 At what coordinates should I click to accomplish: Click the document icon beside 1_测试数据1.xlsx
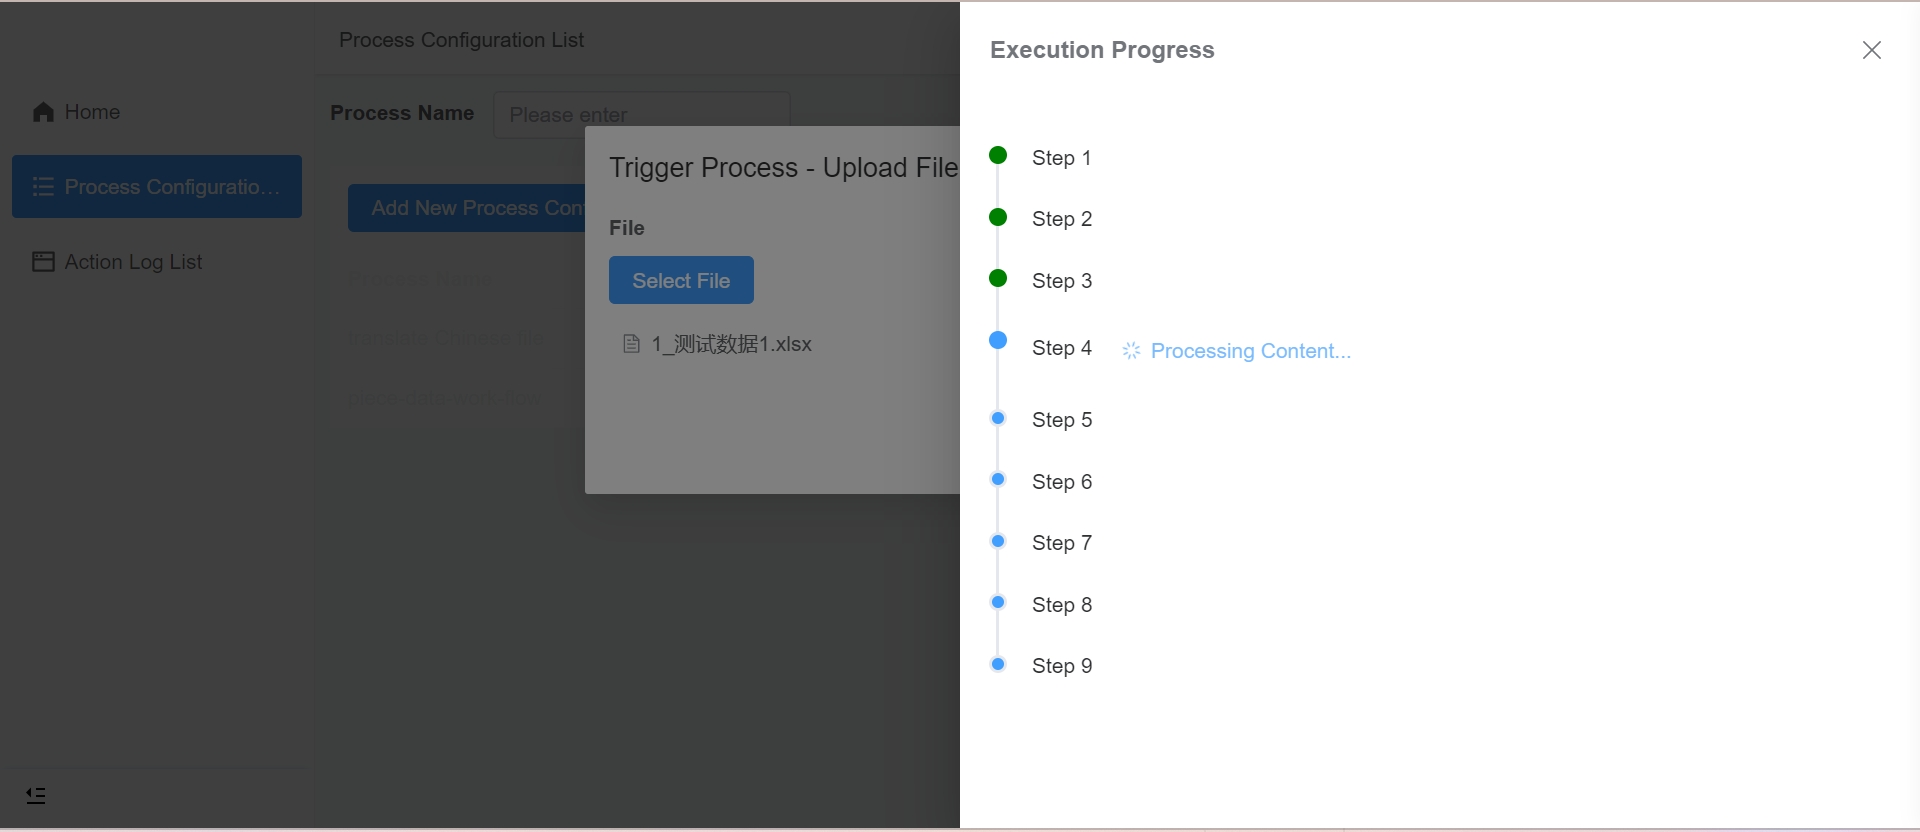(x=631, y=343)
